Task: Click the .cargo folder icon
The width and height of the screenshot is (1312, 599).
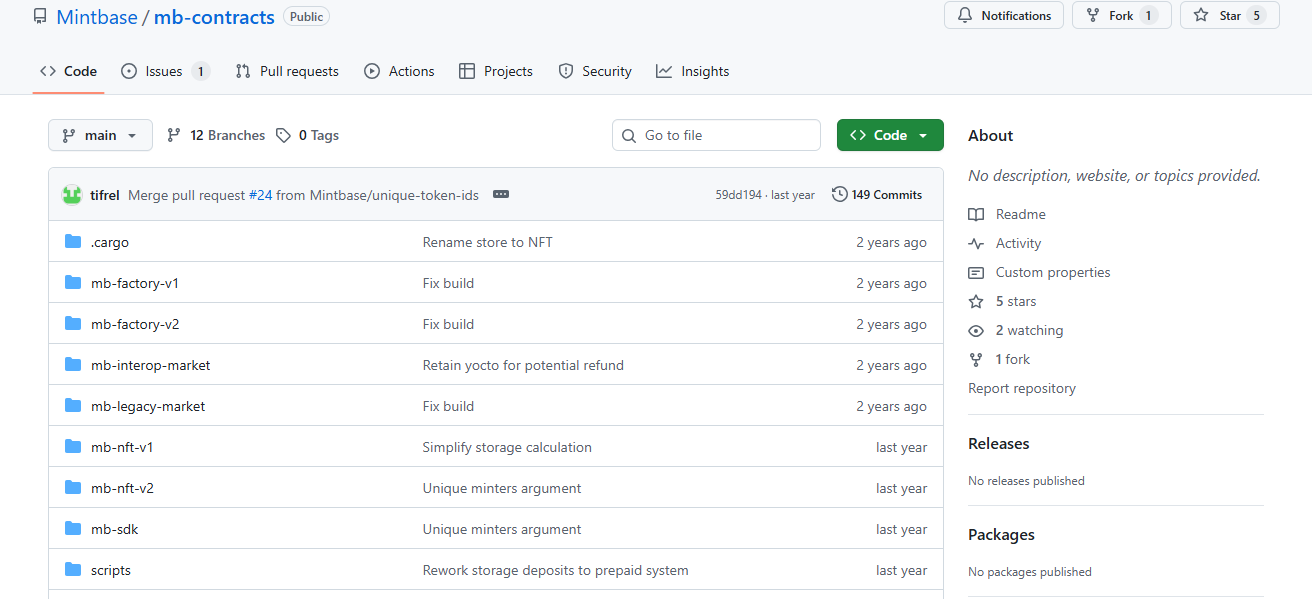Action: click(73, 242)
